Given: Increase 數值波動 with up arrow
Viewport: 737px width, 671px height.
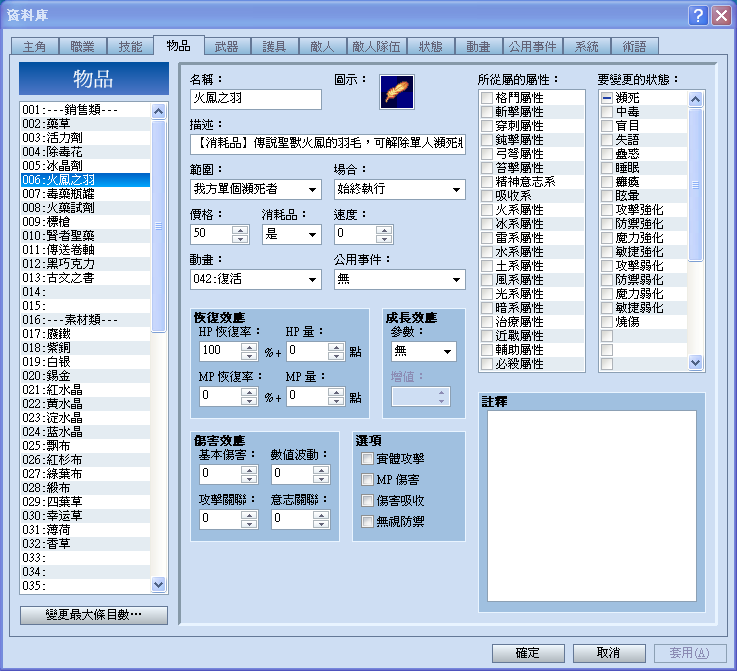Looking at the screenshot, I should click(321, 469).
